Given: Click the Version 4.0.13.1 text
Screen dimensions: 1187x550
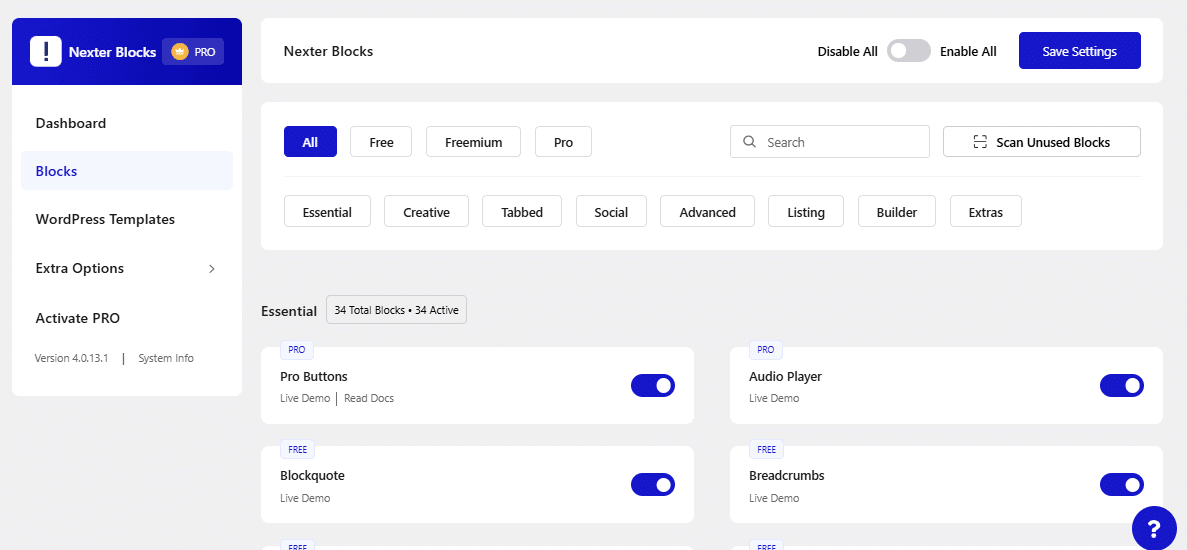Looking at the screenshot, I should point(71,358).
